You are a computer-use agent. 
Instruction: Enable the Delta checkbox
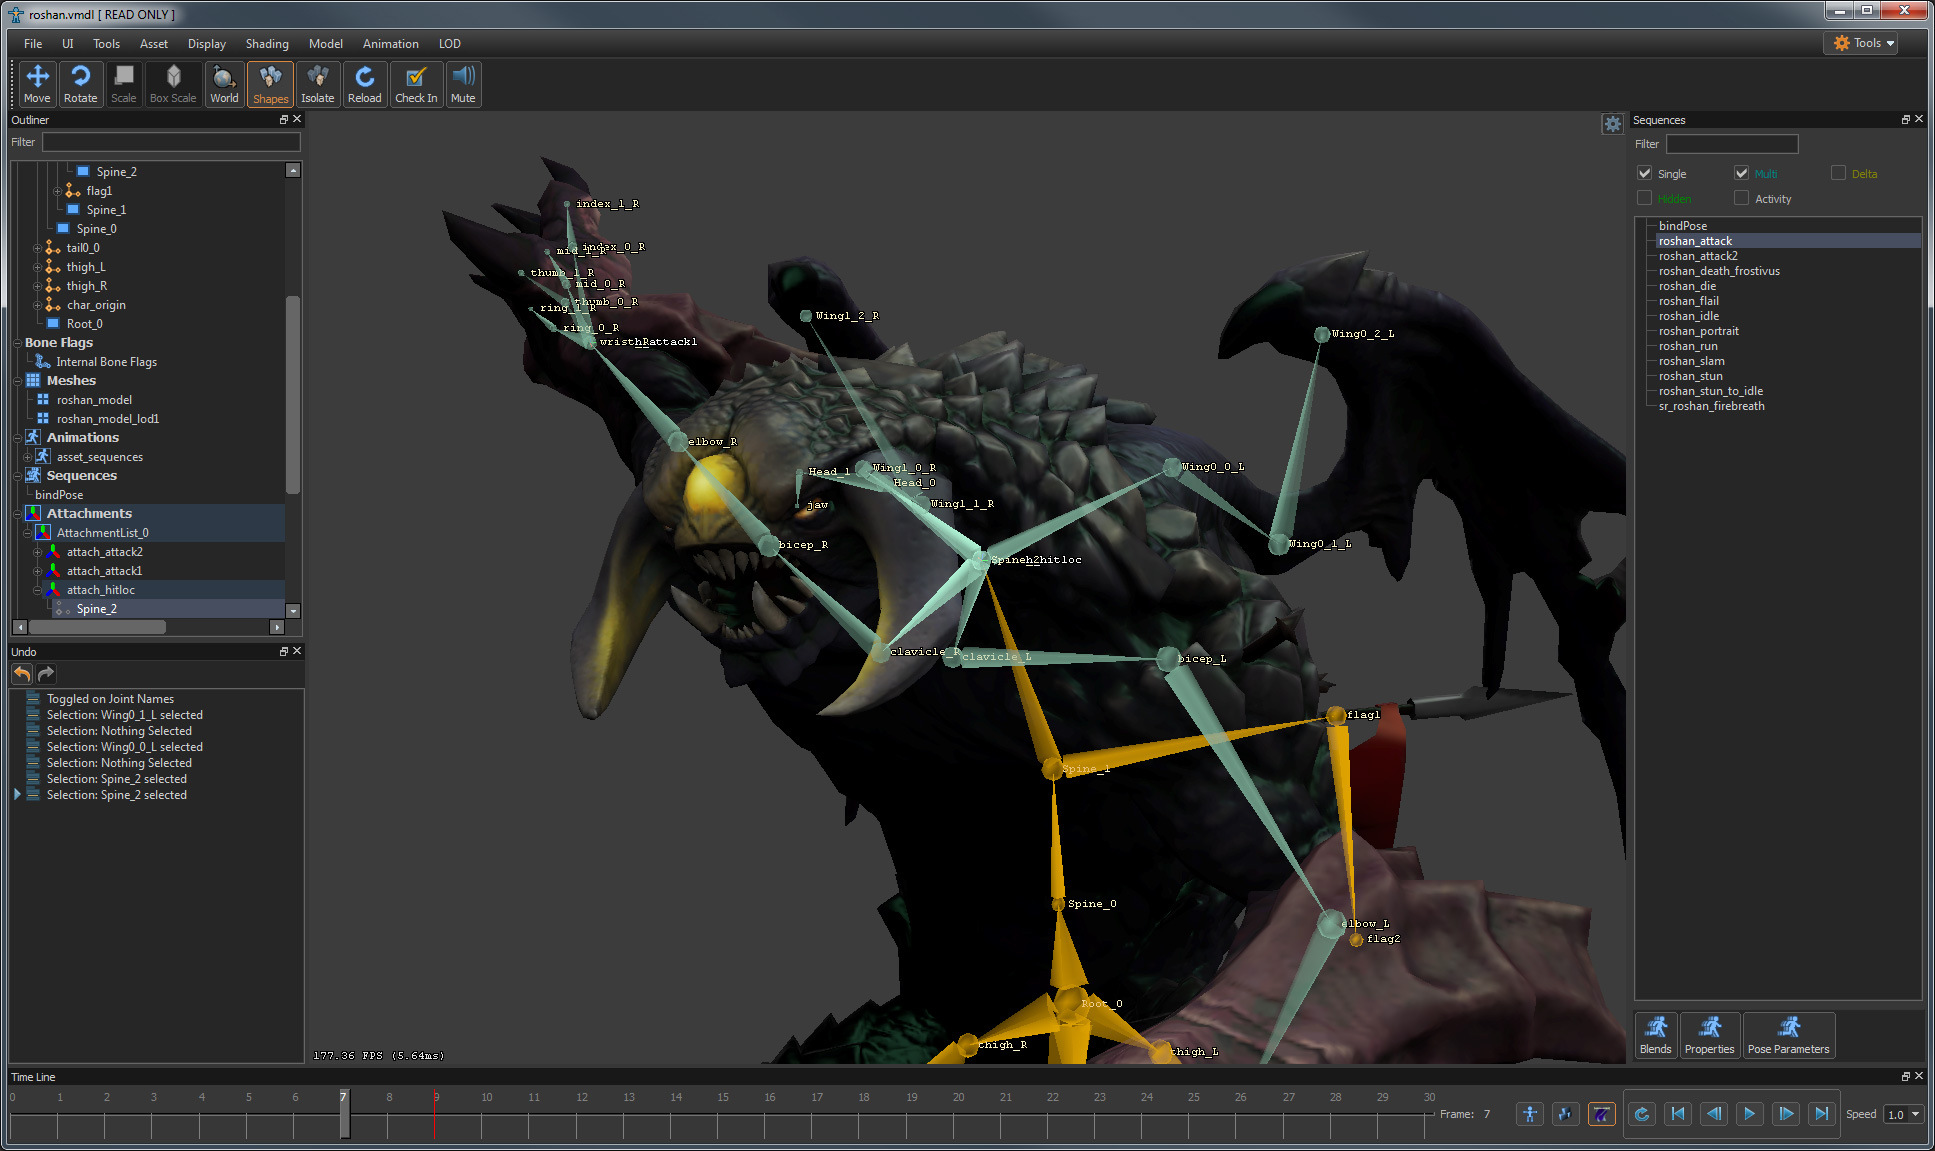tap(1838, 173)
